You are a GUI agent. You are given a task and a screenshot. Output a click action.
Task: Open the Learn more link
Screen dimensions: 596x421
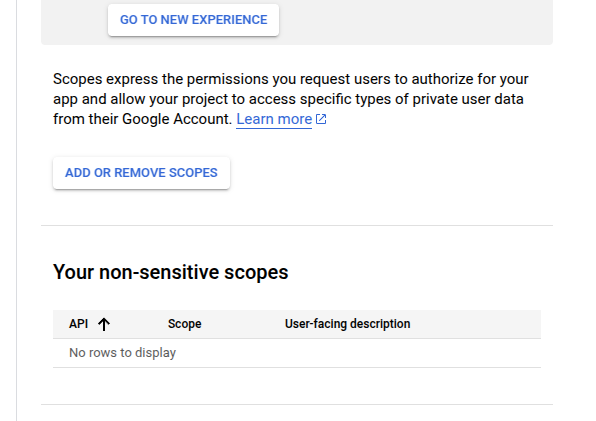tap(274, 119)
